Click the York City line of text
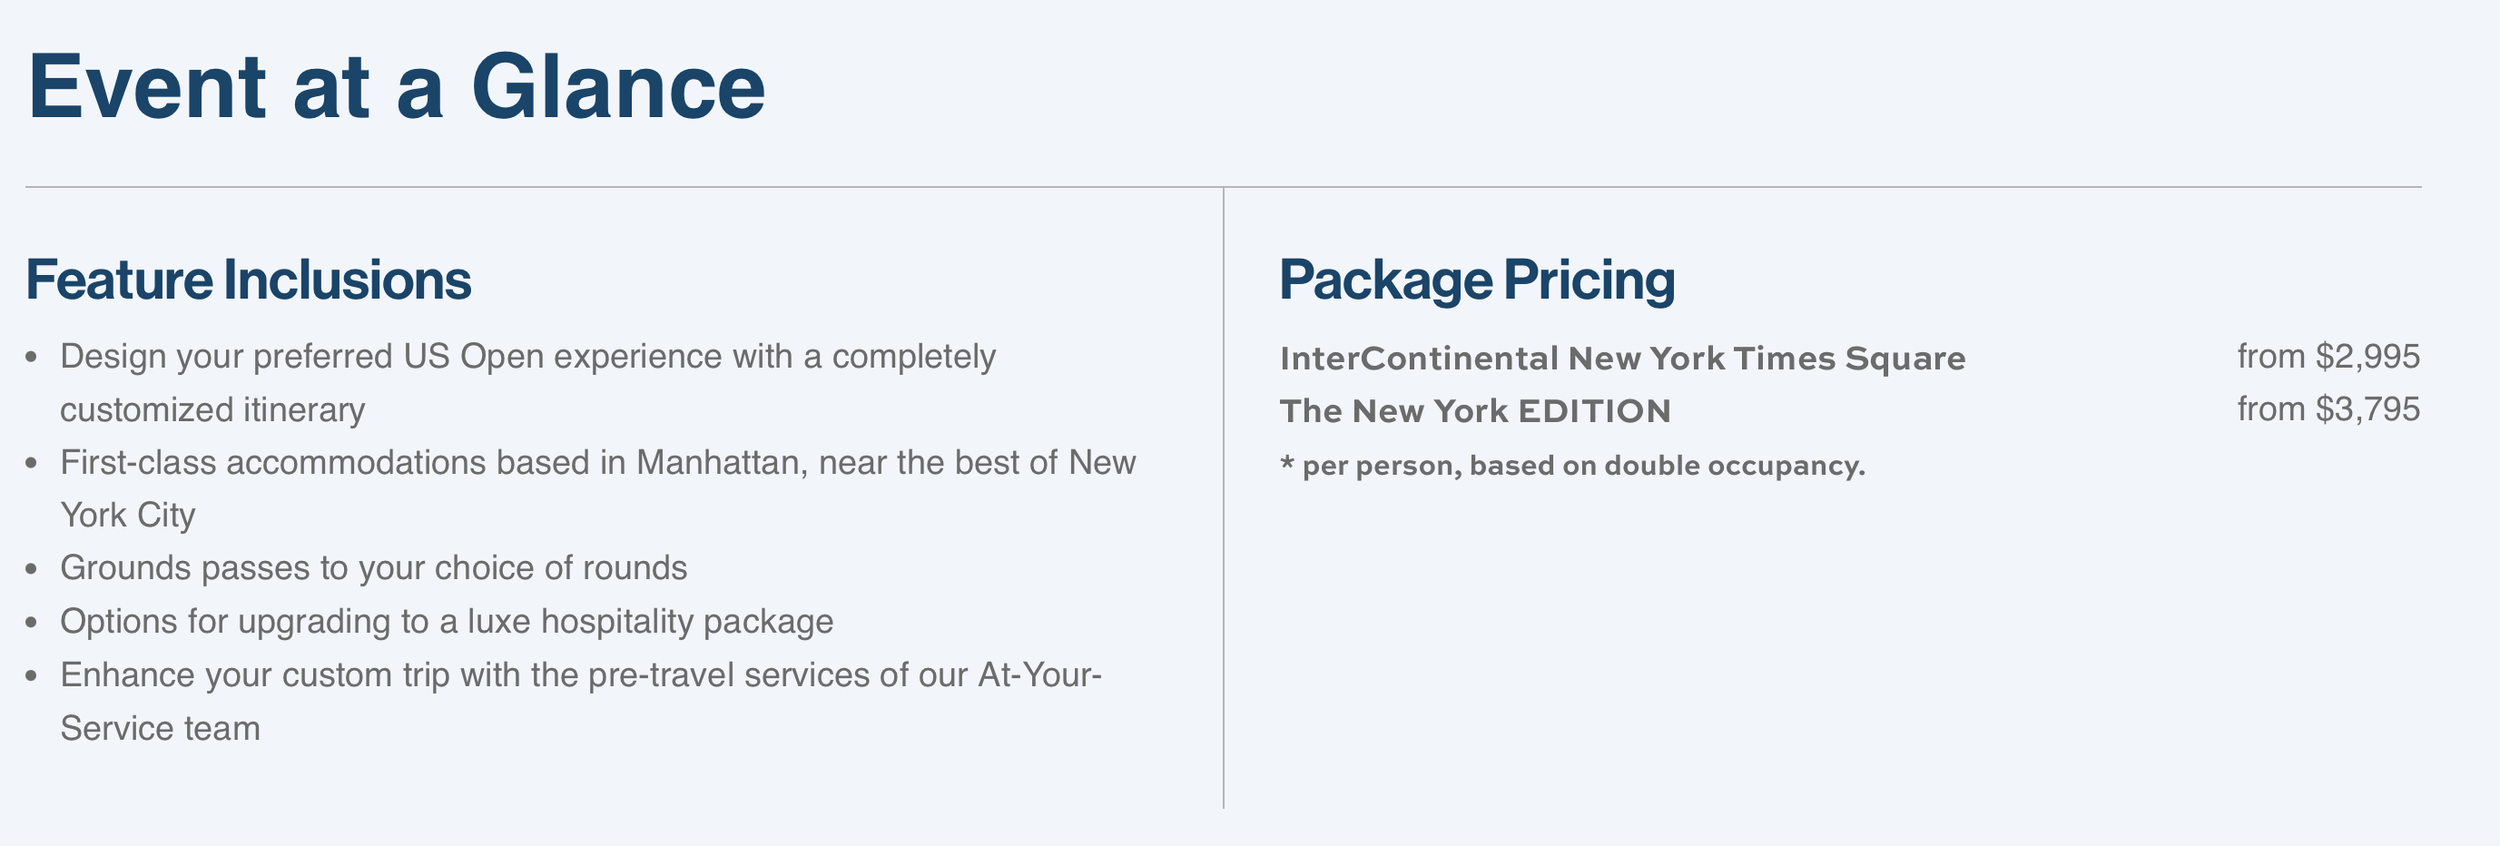Screen dimensions: 2500x846 pyautogui.click(x=128, y=515)
